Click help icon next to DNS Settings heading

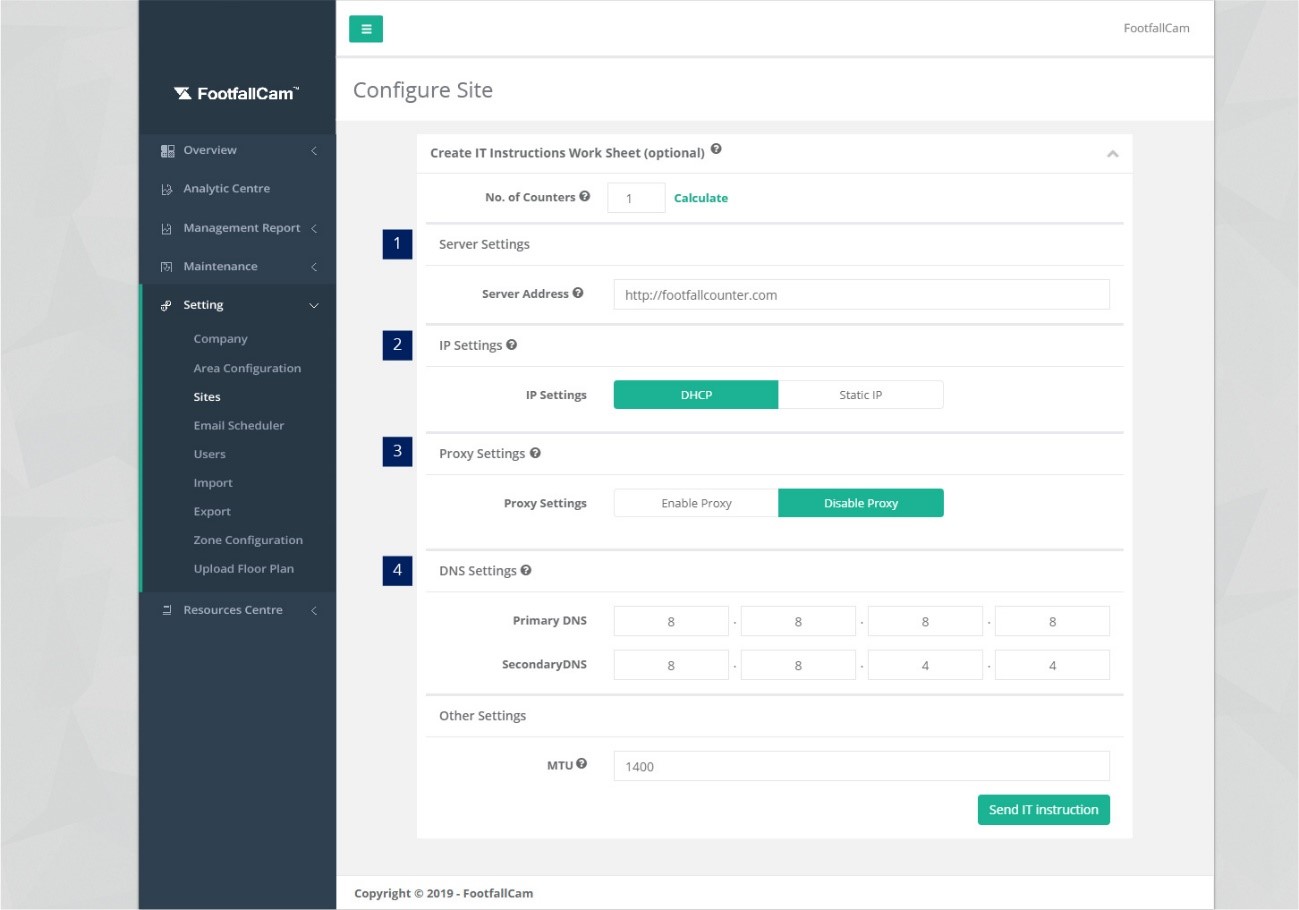526,570
